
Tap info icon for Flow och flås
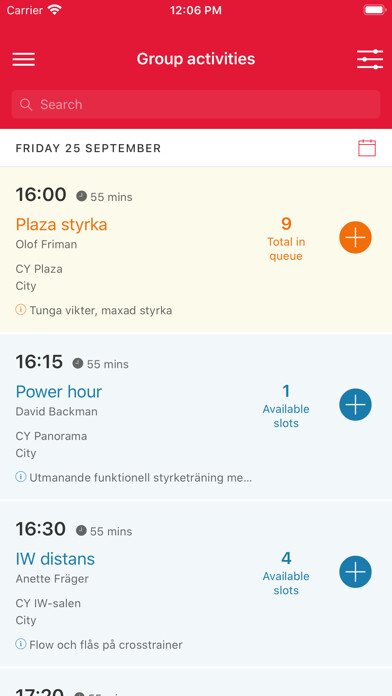(20, 644)
